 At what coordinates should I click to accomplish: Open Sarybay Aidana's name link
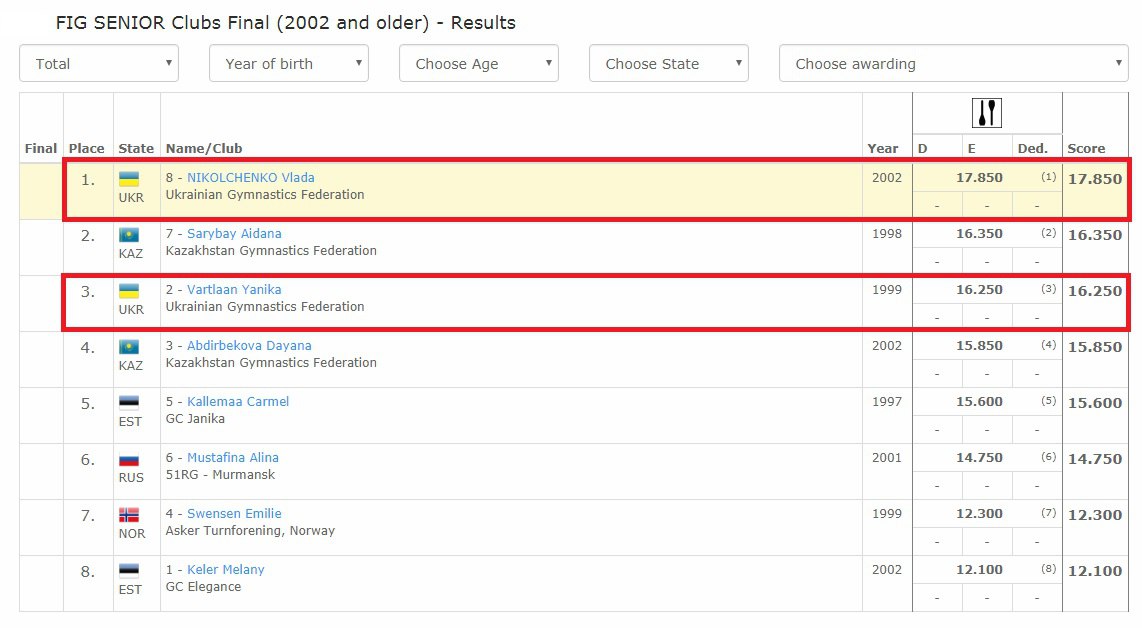(x=234, y=234)
